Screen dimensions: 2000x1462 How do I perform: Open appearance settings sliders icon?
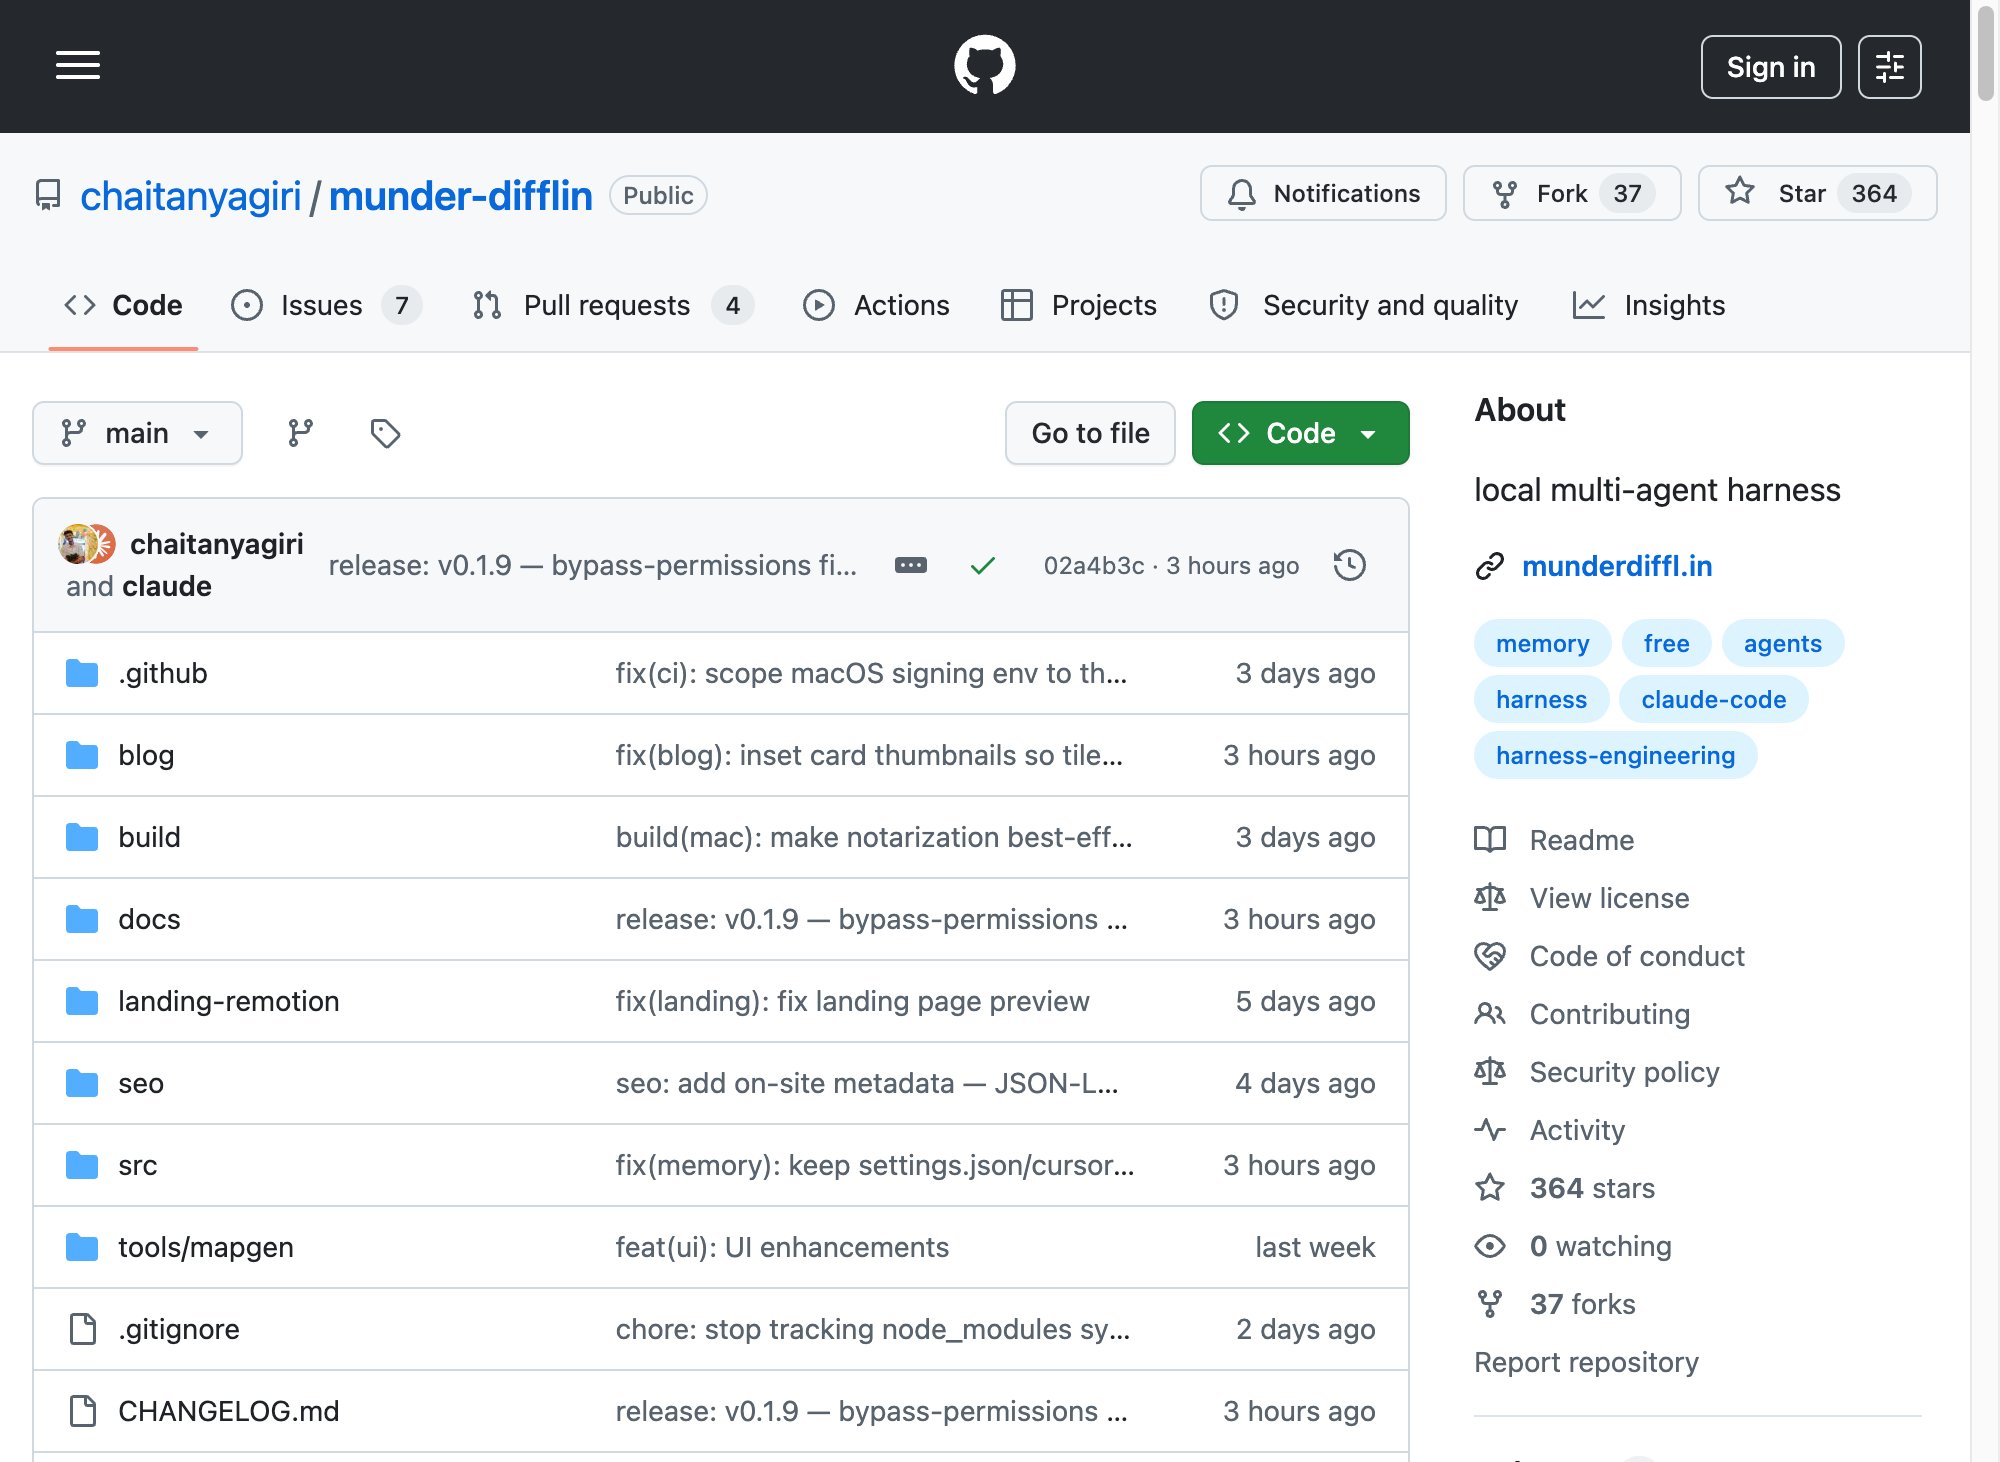tap(1889, 67)
